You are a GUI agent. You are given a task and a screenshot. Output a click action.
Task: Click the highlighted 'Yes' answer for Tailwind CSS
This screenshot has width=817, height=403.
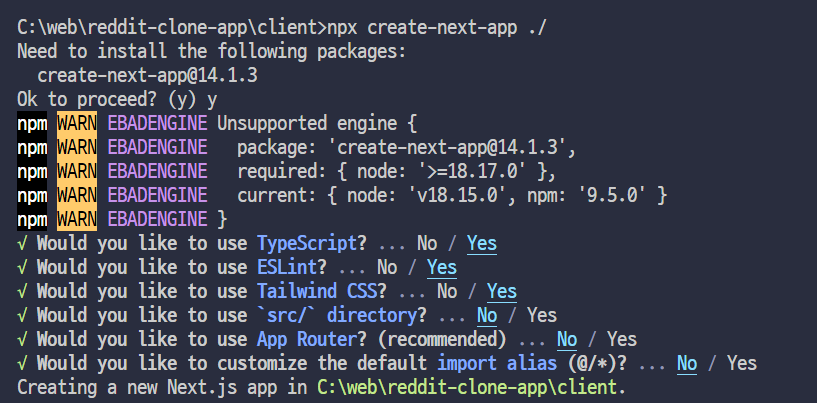click(x=502, y=291)
